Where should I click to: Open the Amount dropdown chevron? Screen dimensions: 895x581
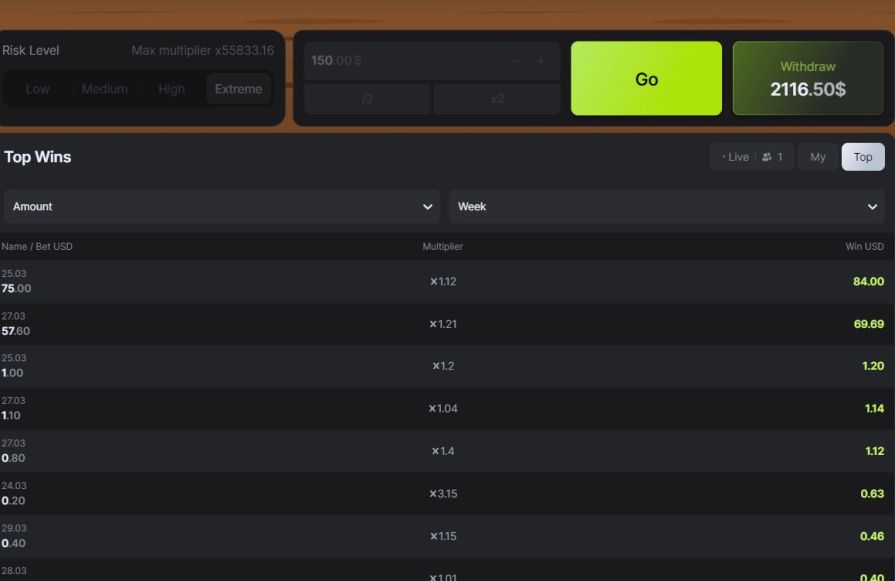428,207
